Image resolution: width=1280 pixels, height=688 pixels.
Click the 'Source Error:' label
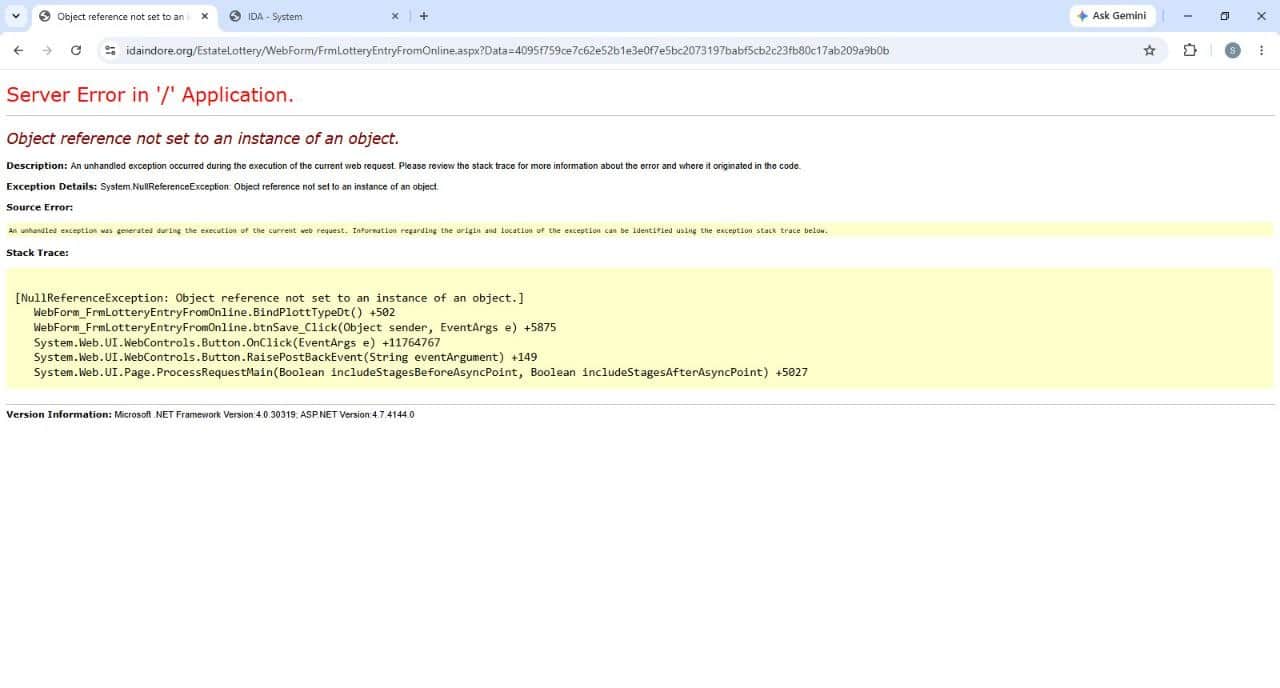pos(40,207)
